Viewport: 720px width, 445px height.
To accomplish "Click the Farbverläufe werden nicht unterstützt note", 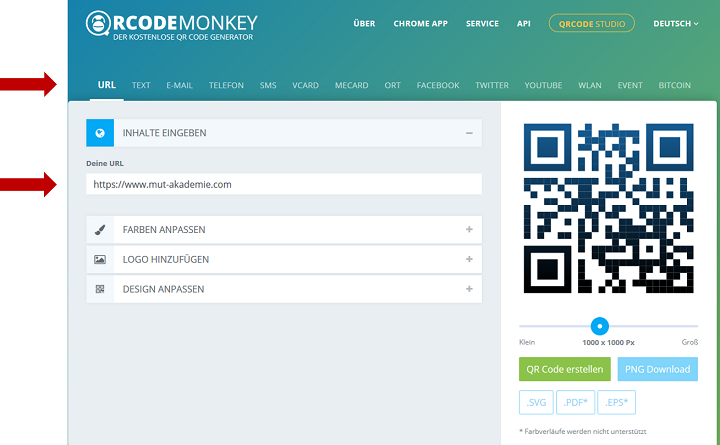I will (583, 431).
